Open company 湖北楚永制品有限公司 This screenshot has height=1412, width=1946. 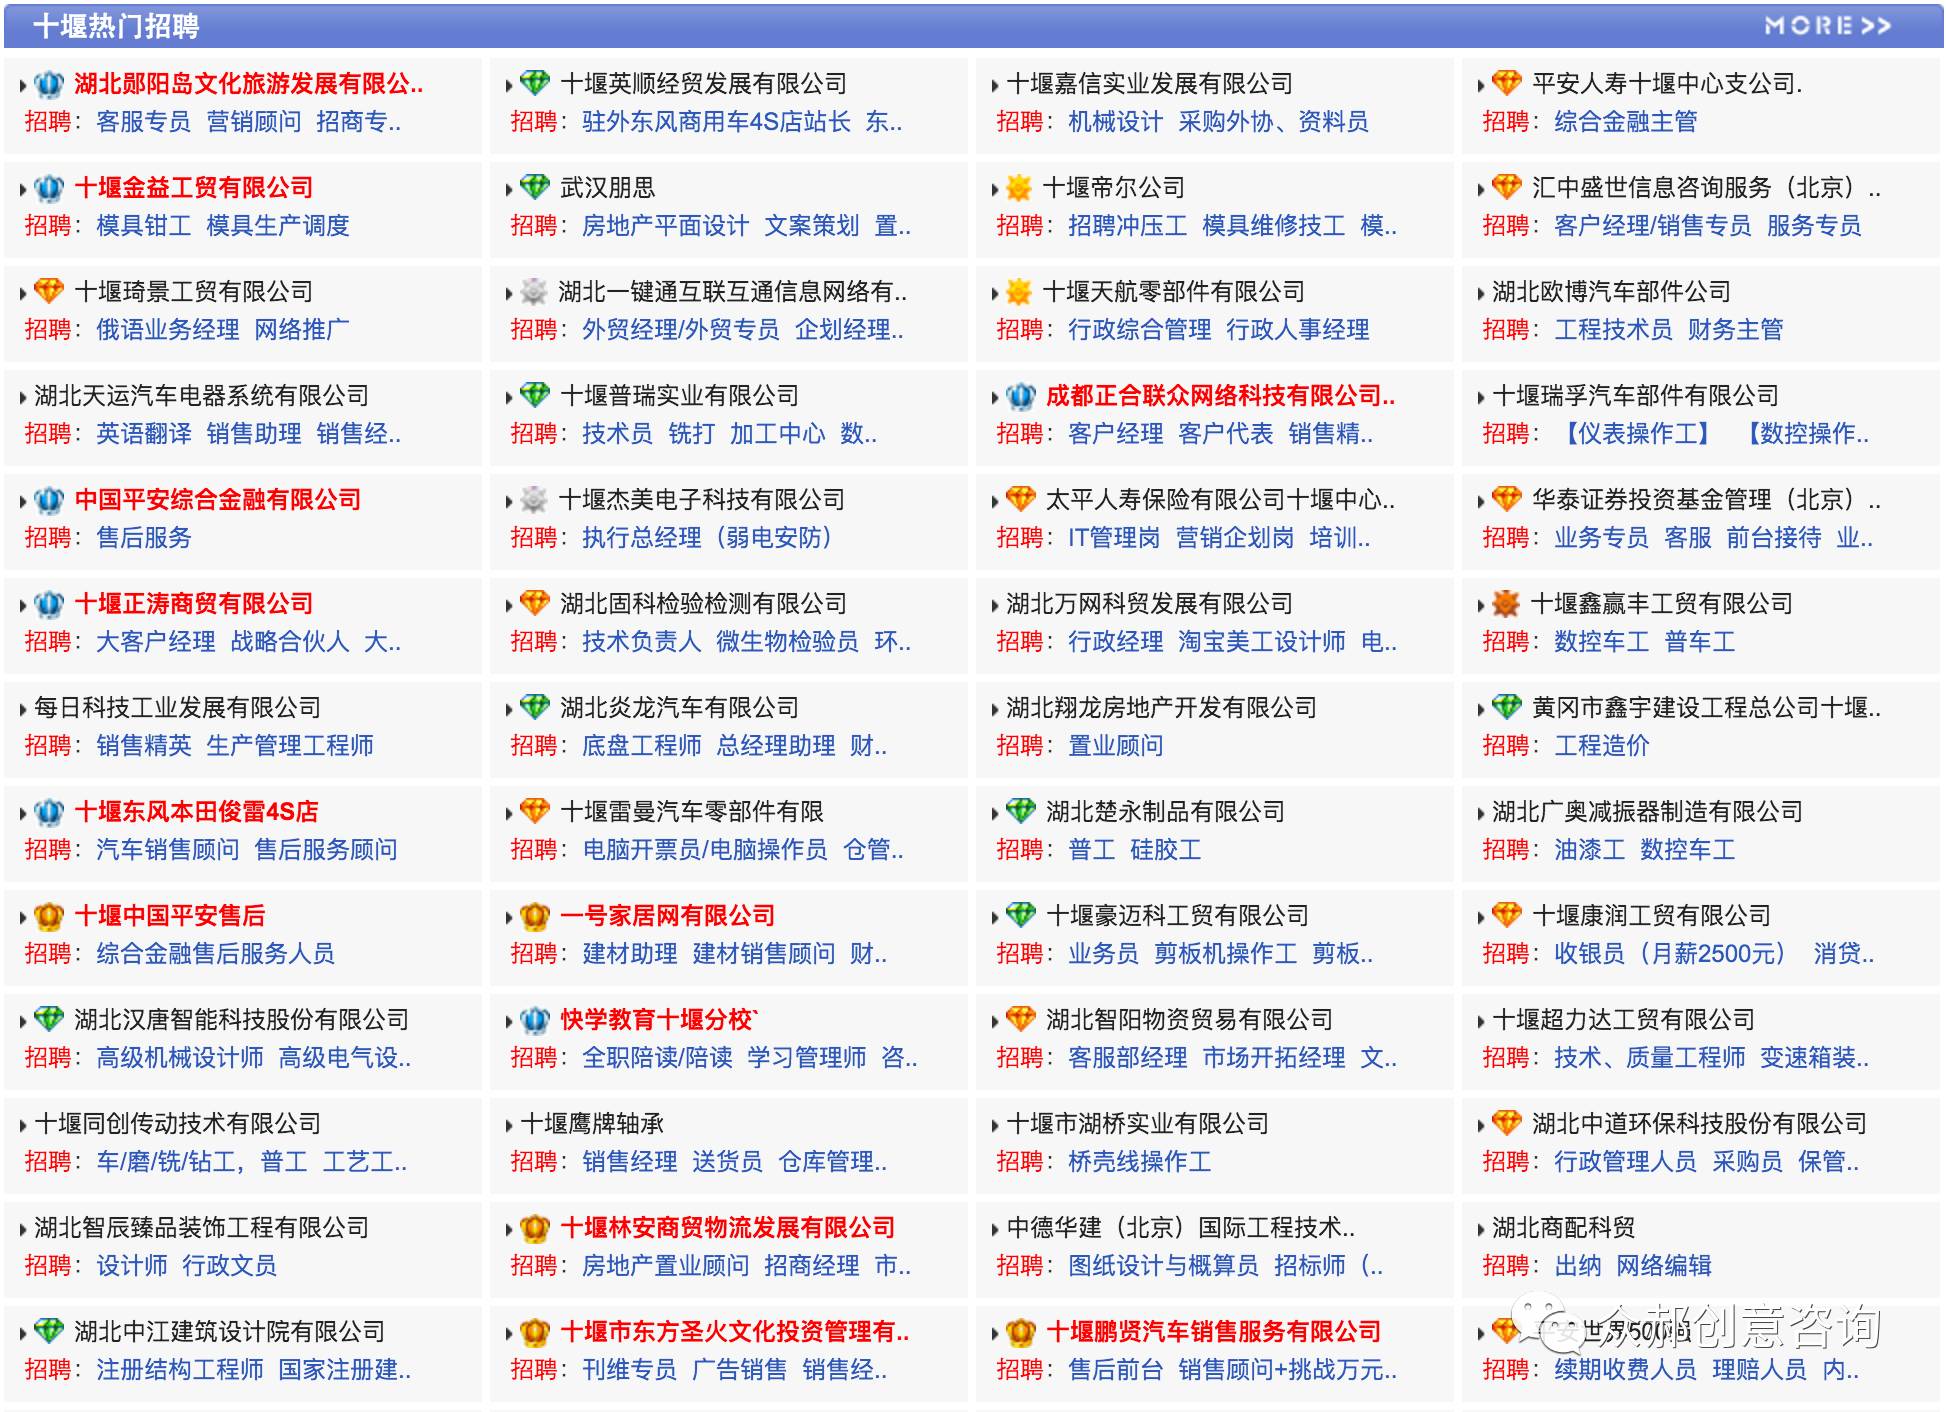coord(1165,812)
